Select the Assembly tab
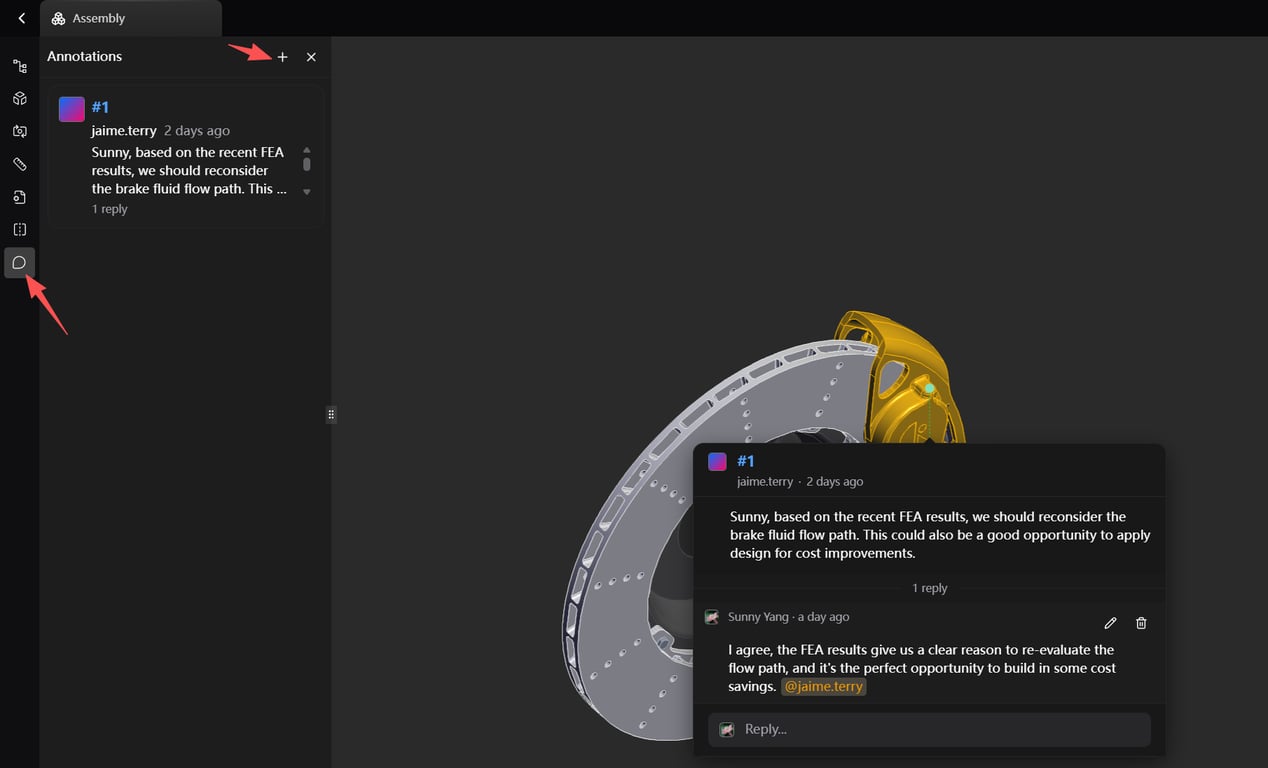Image resolution: width=1268 pixels, height=768 pixels. click(131, 18)
